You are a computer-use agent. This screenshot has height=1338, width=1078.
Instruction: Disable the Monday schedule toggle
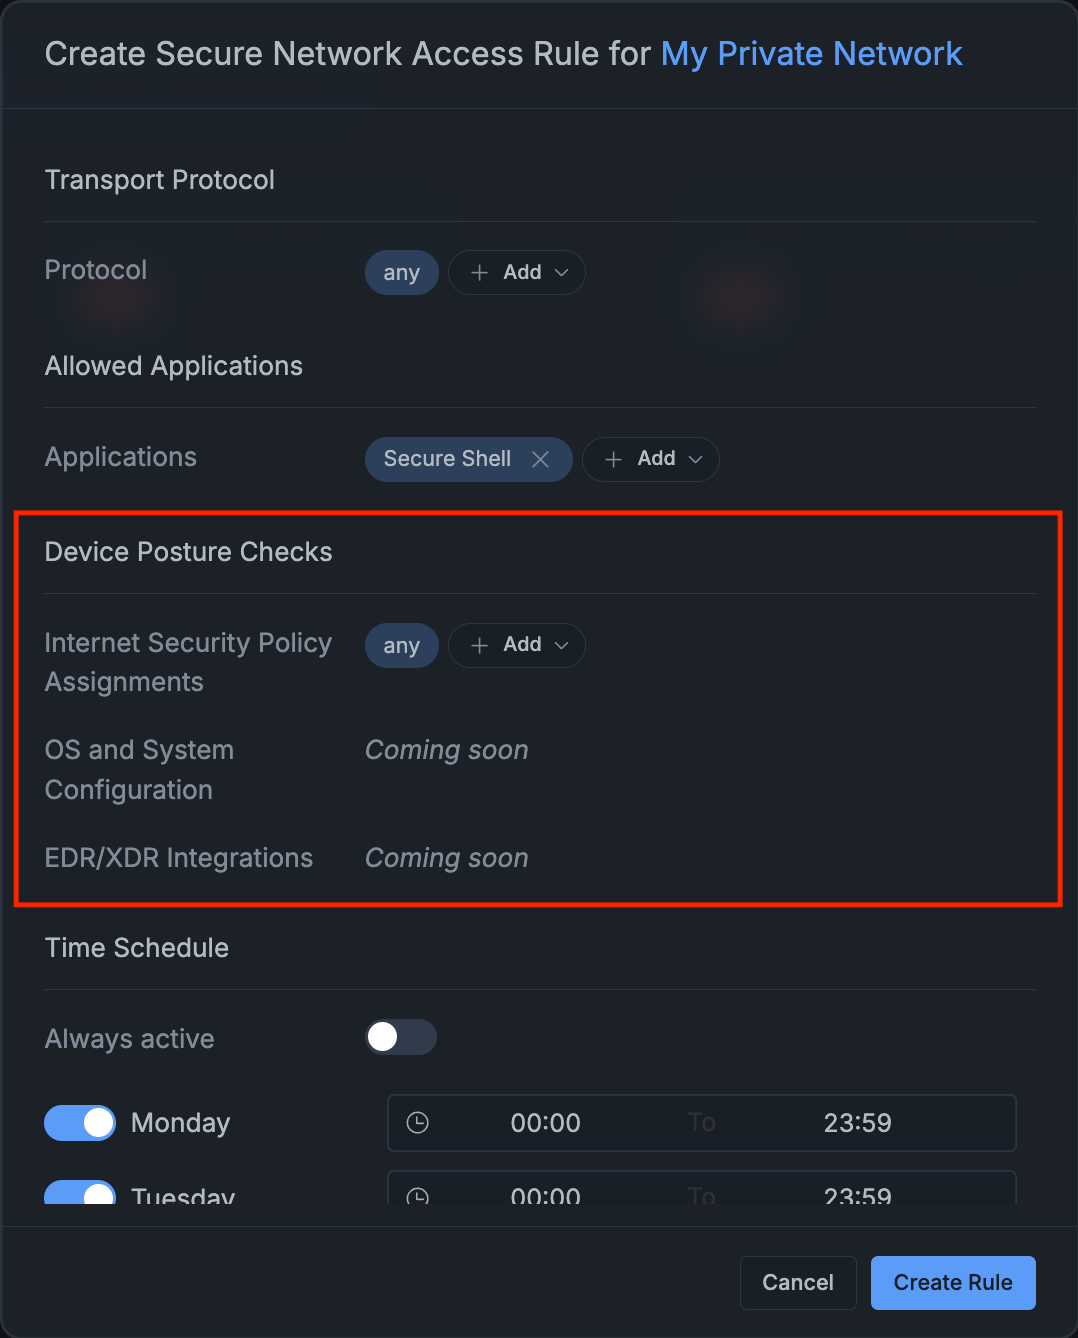click(x=79, y=1123)
